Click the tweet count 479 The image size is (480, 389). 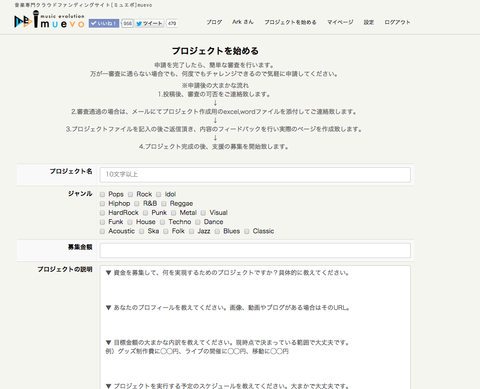click(x=172, y=23)
